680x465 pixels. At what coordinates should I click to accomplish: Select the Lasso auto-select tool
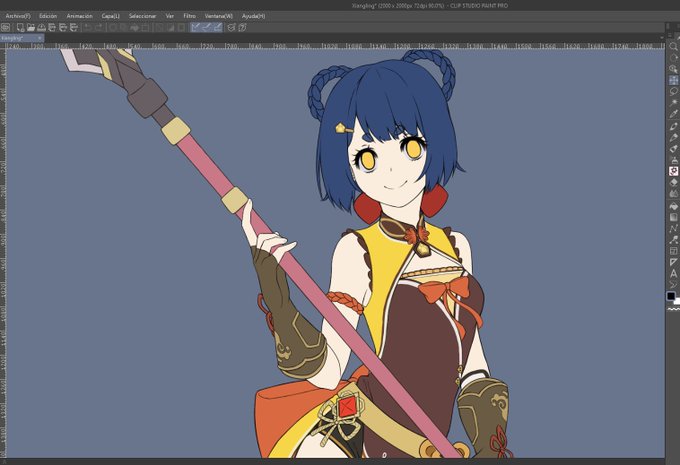(x=673, y=92)
